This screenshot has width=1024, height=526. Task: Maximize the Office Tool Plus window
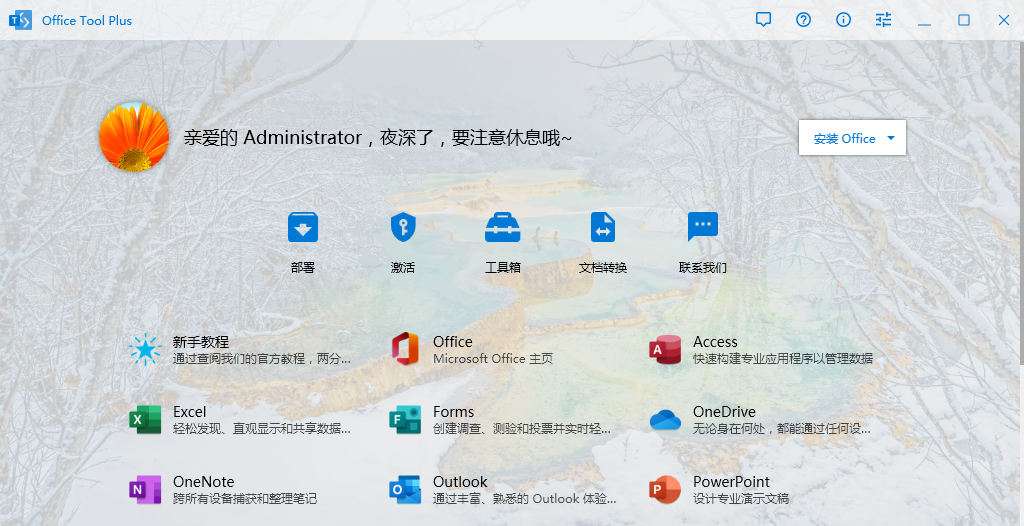click(964, 20)
